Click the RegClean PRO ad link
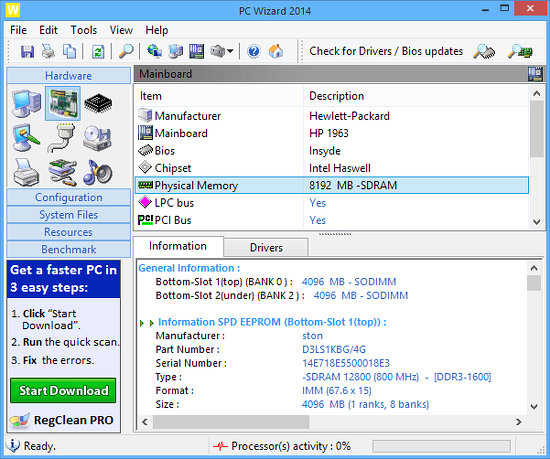The height and width of the screenshot is (459, 550). click(62, 420)
